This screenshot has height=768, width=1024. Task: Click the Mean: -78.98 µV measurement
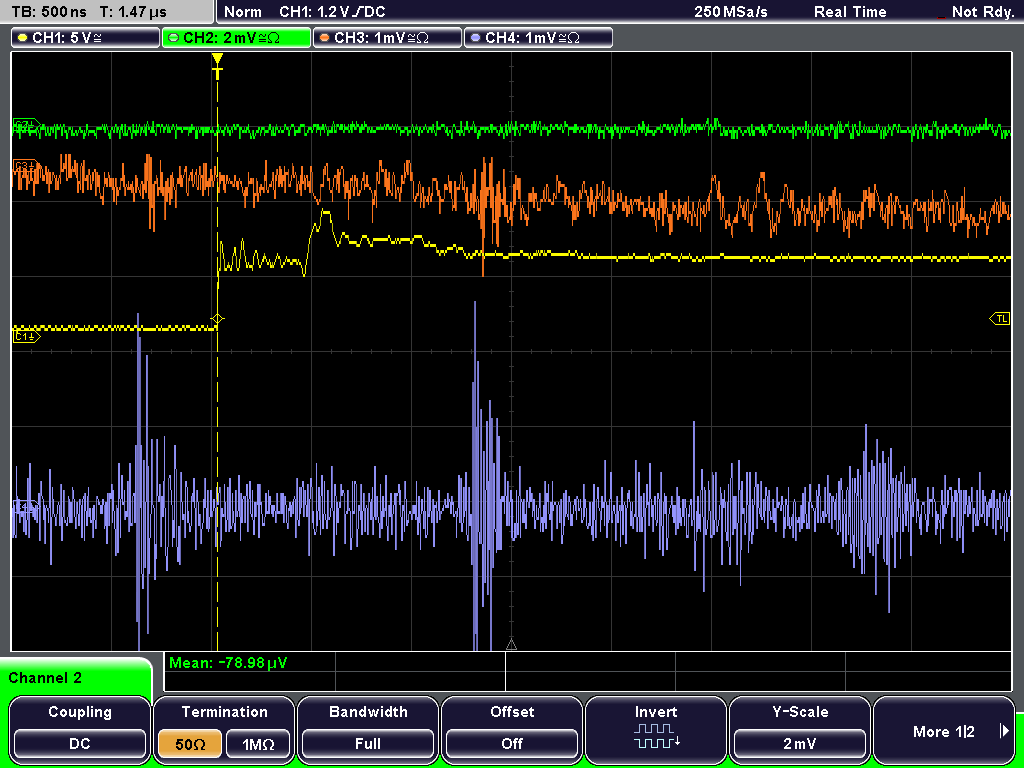pyautogui.click(x=228, y=663)
